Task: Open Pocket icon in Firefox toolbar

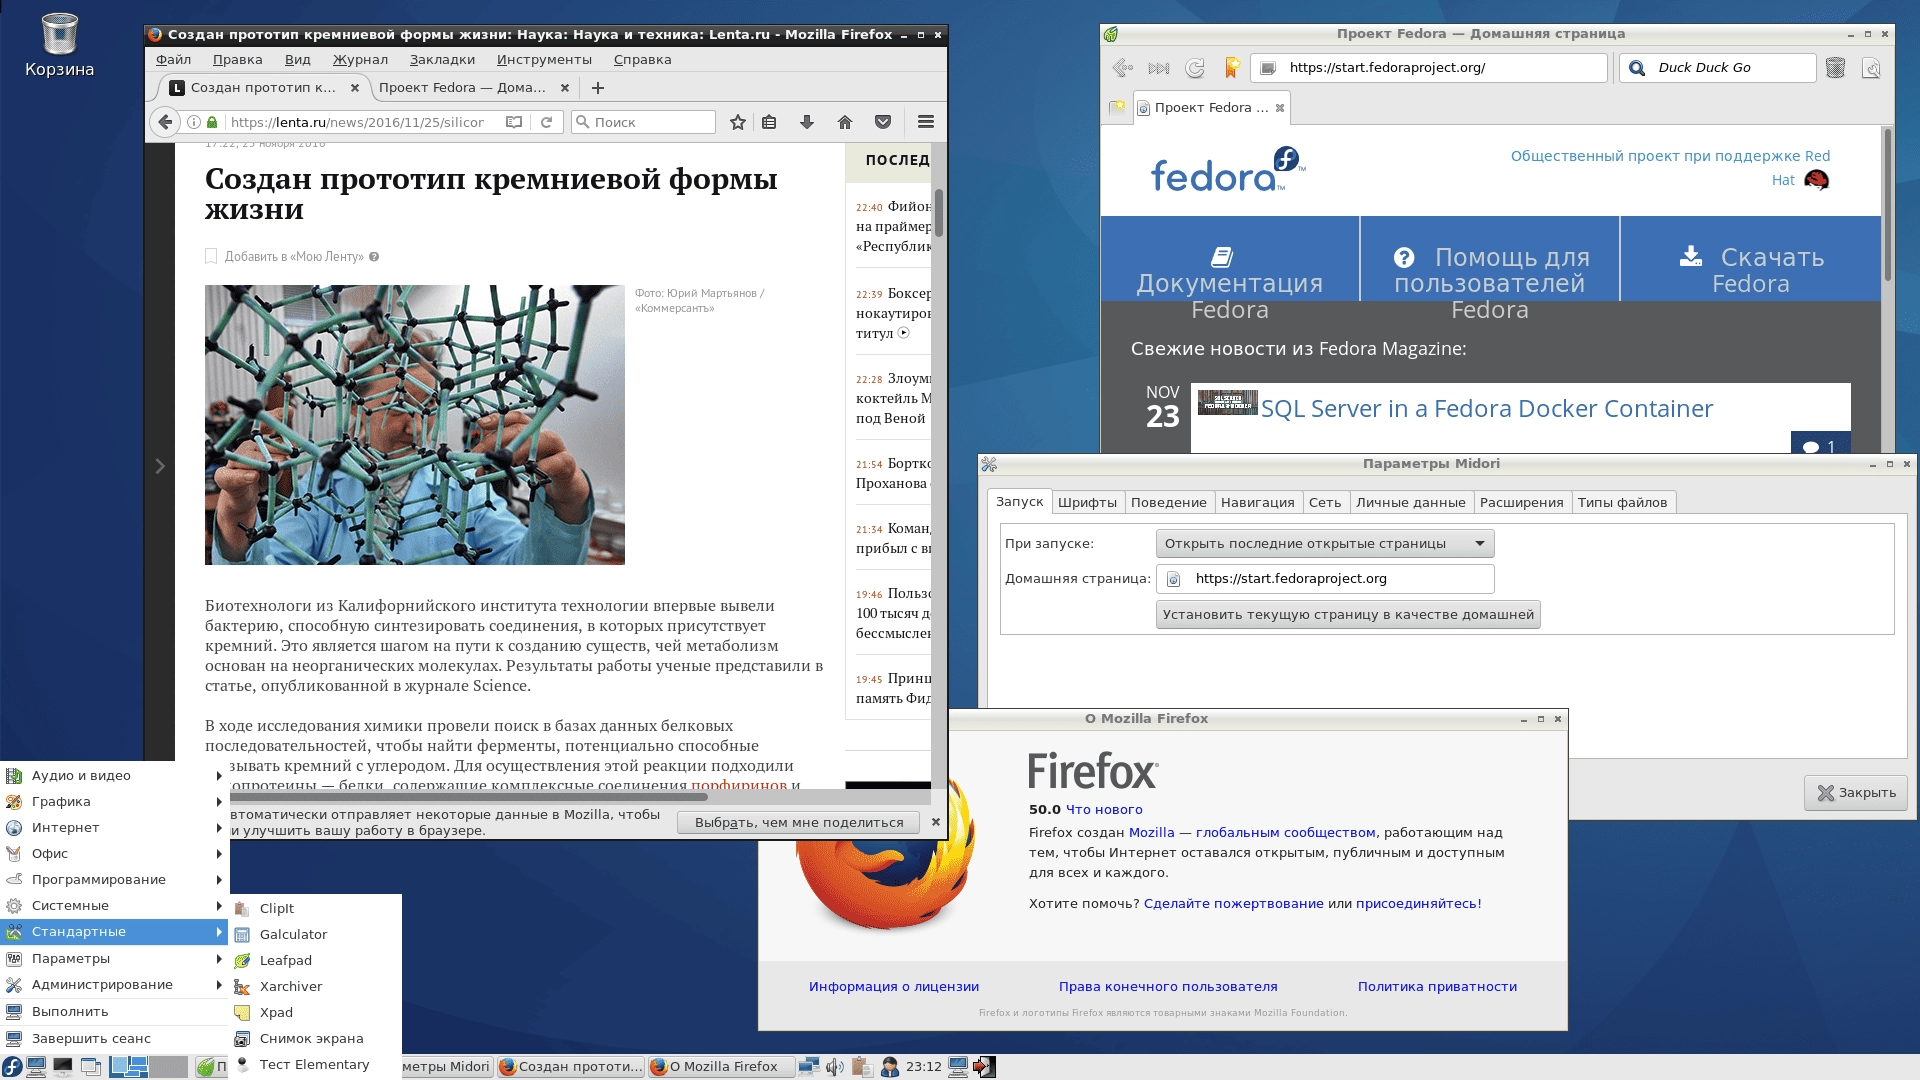Action: pos(883,122)
